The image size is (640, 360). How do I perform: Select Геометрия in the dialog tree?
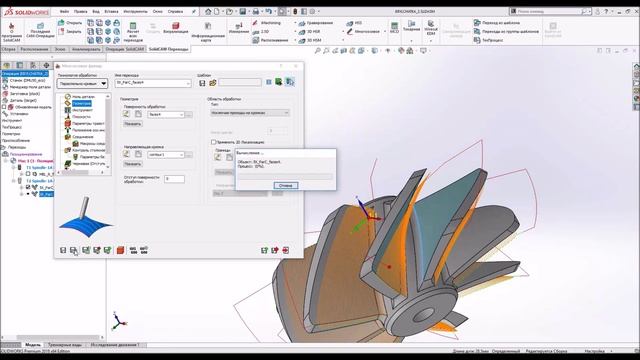click(x=82, y=103)
